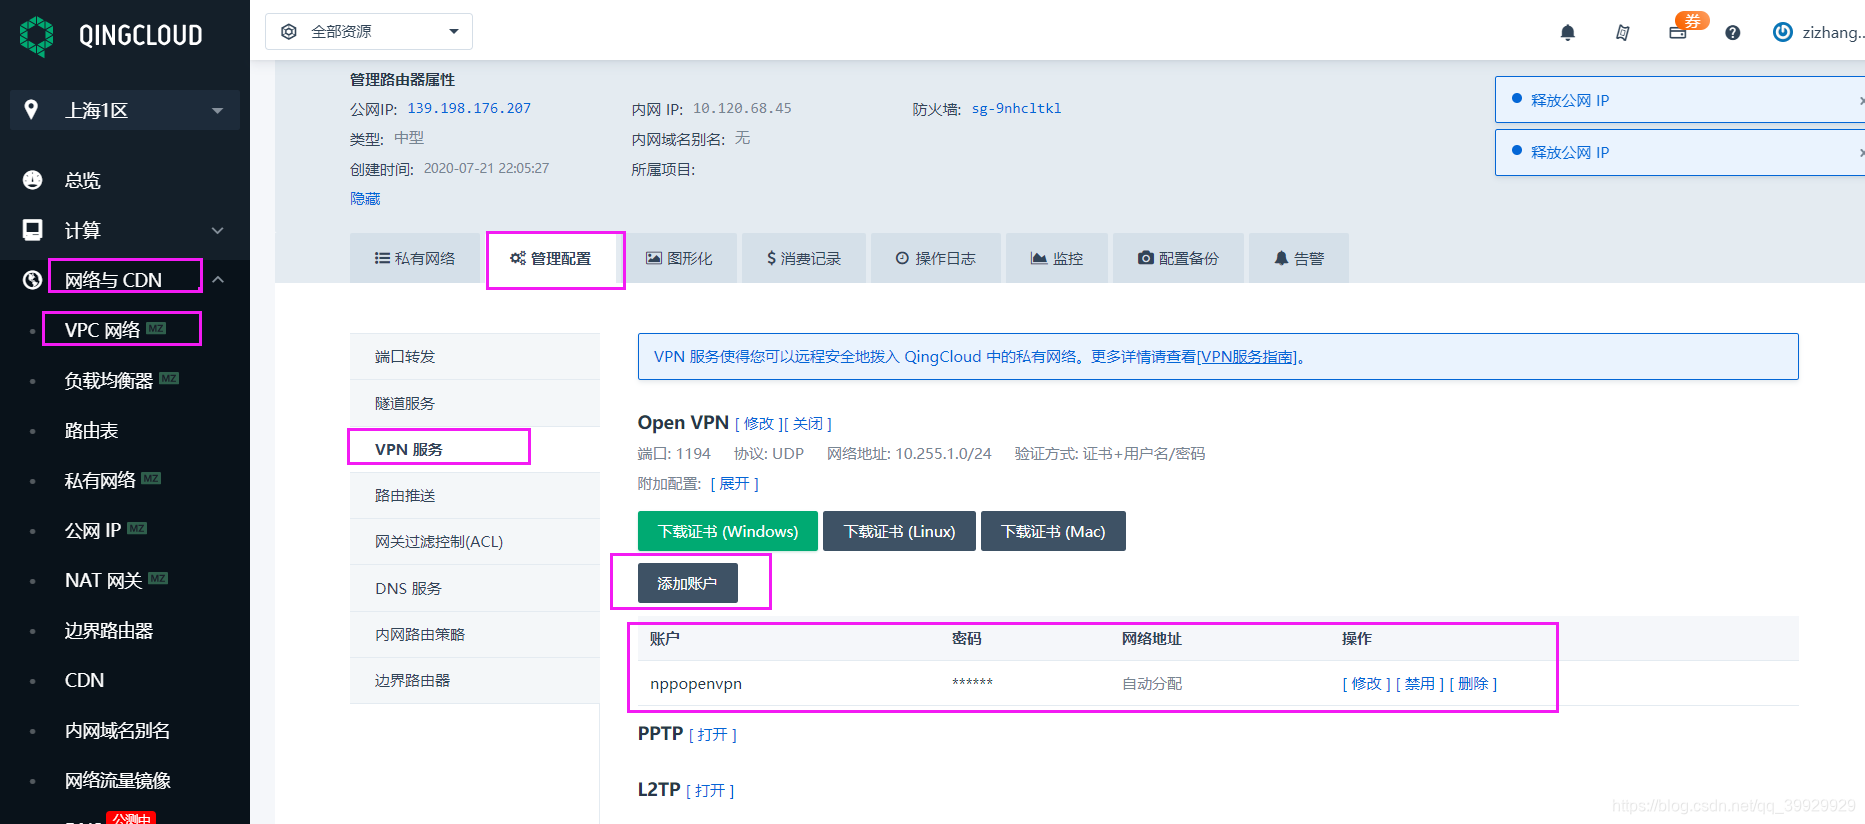
Task: Select 网关过滤控制(ACL) in the config menu
Action: click(475, 541)
